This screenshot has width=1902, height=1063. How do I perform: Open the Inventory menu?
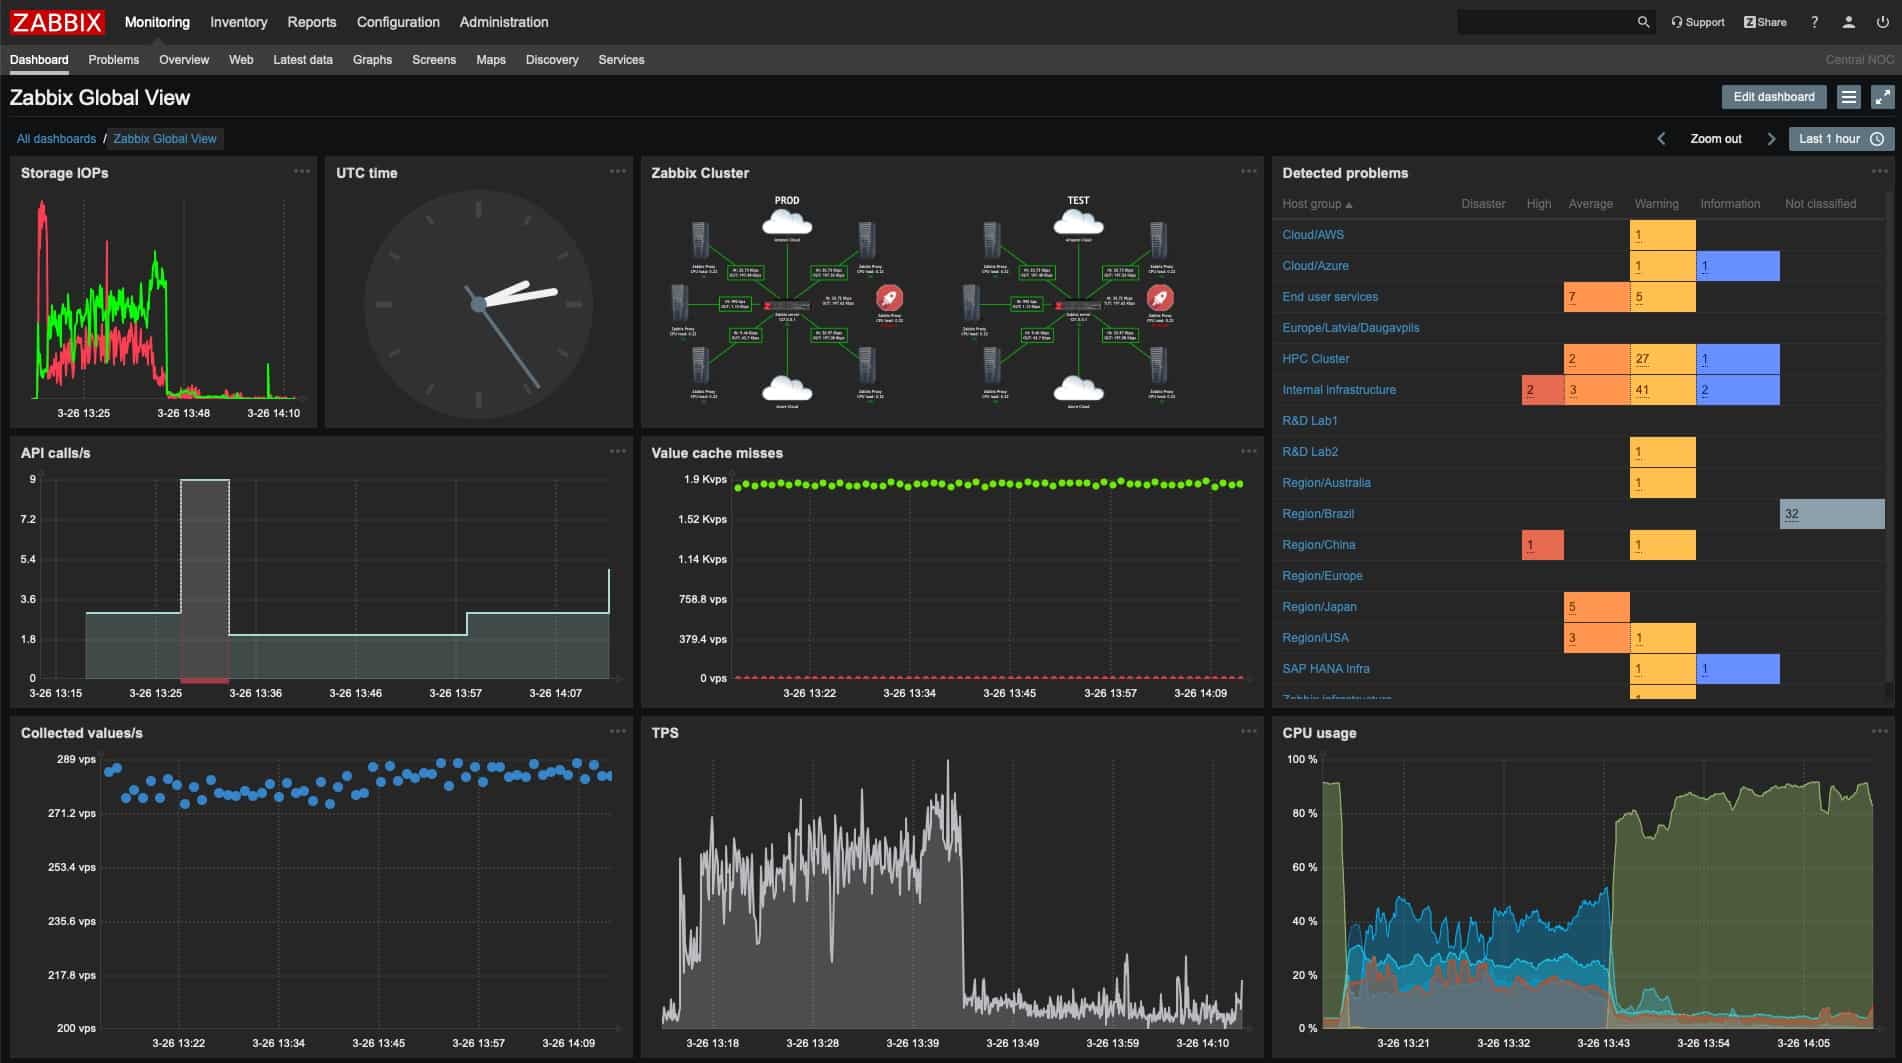pos(238,22)
